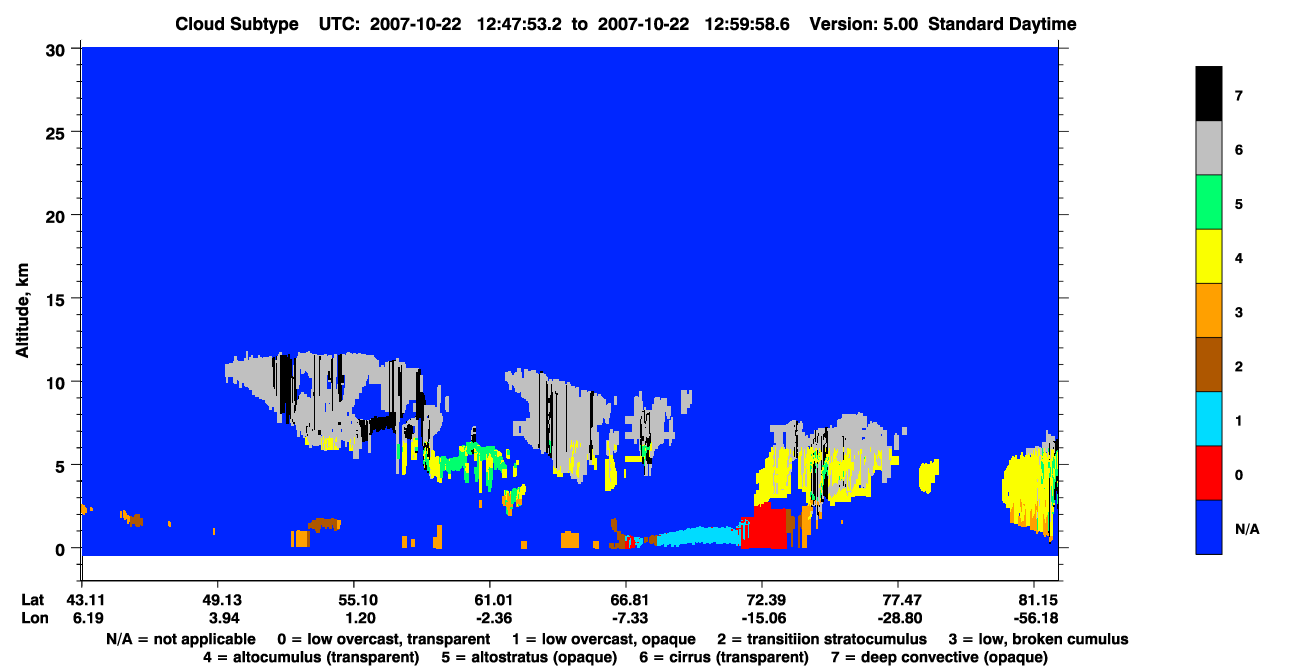Click the start time '12:47:53.2'
This screenshot has width=1300, height=667.
pos(517,24)
